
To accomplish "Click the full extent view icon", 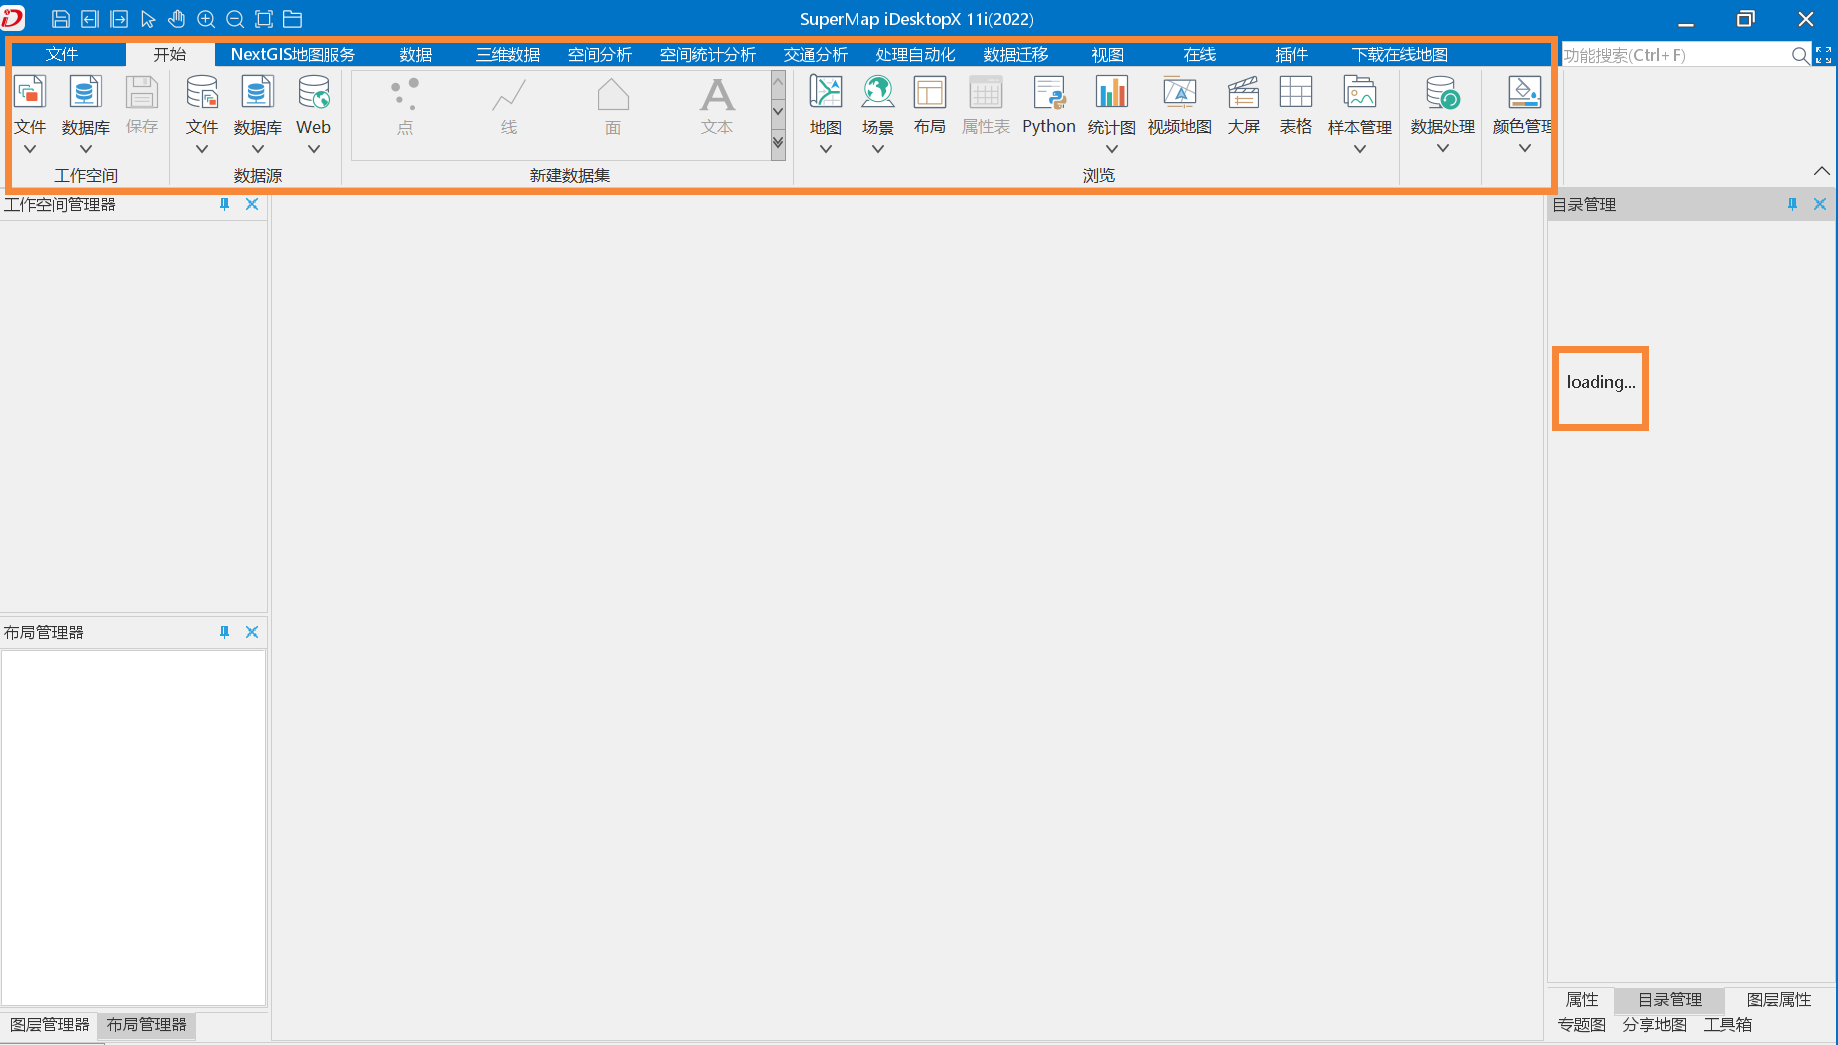I will 264,19.
